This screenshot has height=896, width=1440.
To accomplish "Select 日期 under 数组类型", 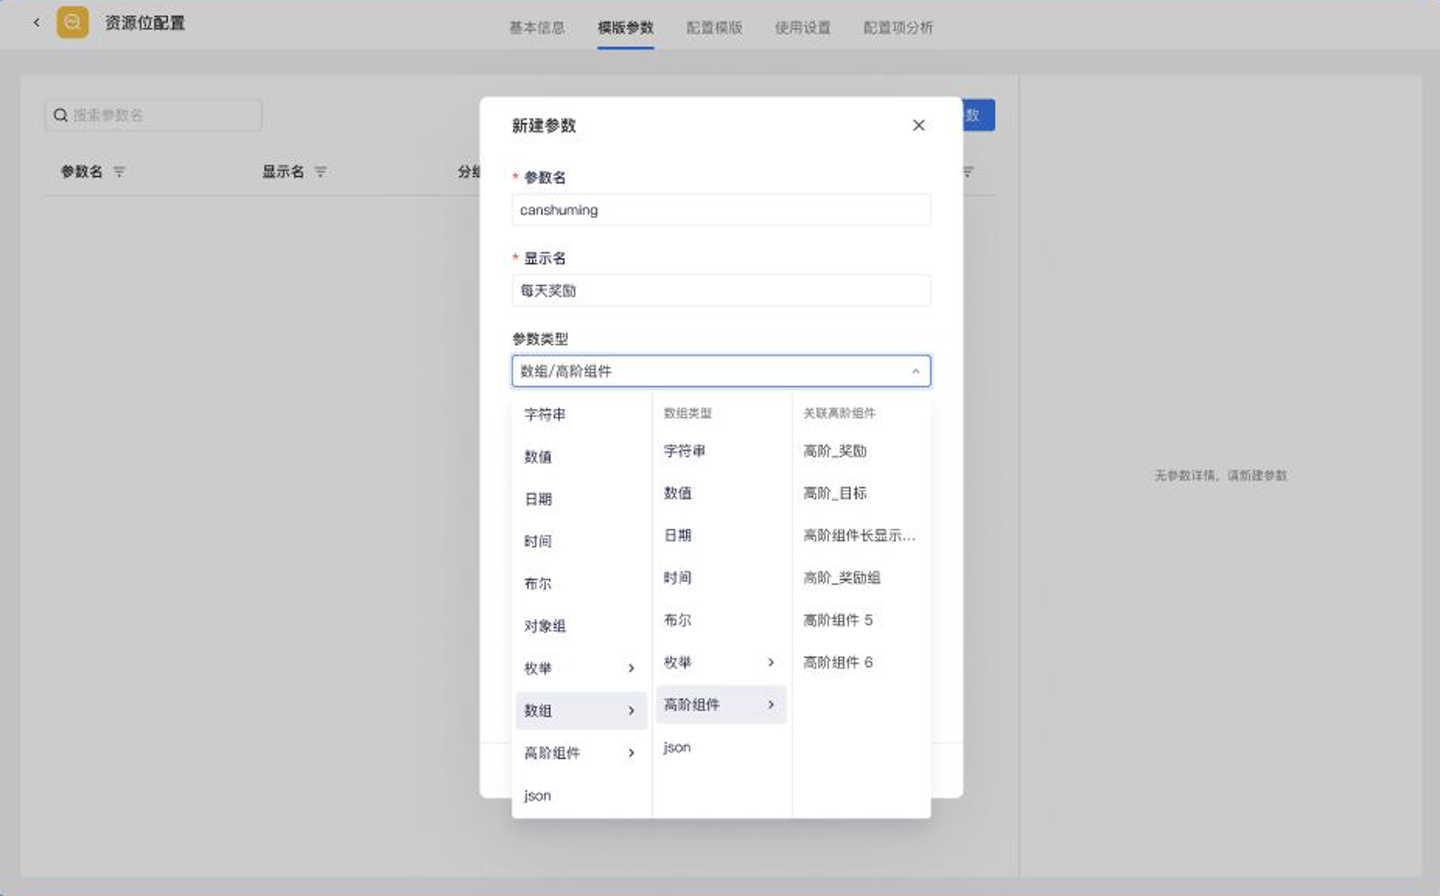I will (721, 535).
